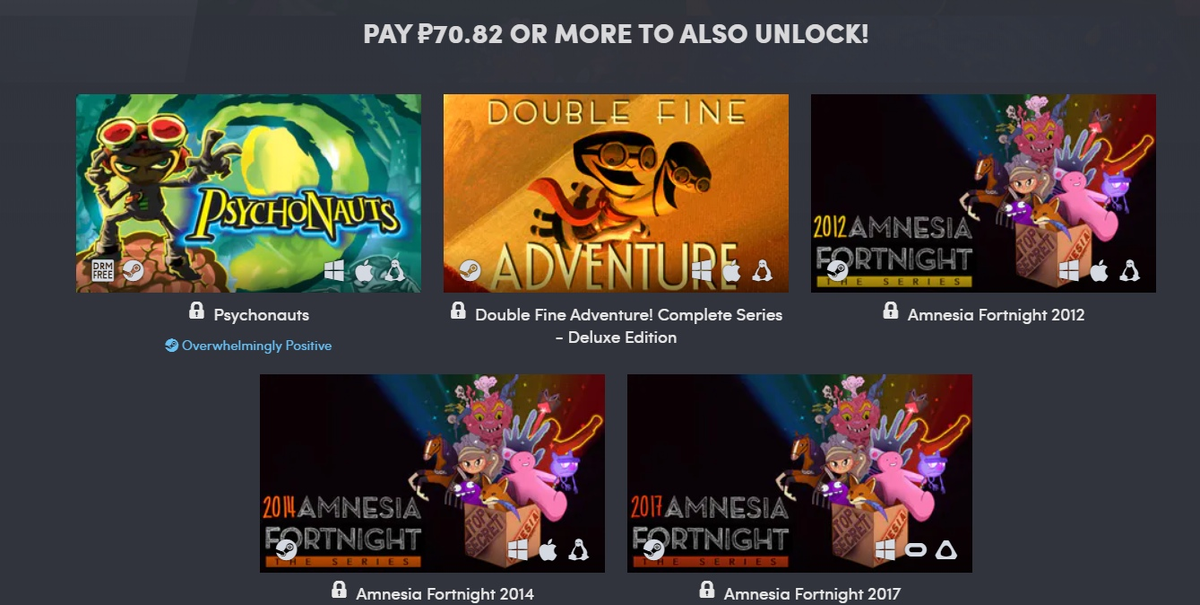Select the Amnesia Fortnight 2014 thumbnail
1200x605 pixels.
(x=432, y=474)
